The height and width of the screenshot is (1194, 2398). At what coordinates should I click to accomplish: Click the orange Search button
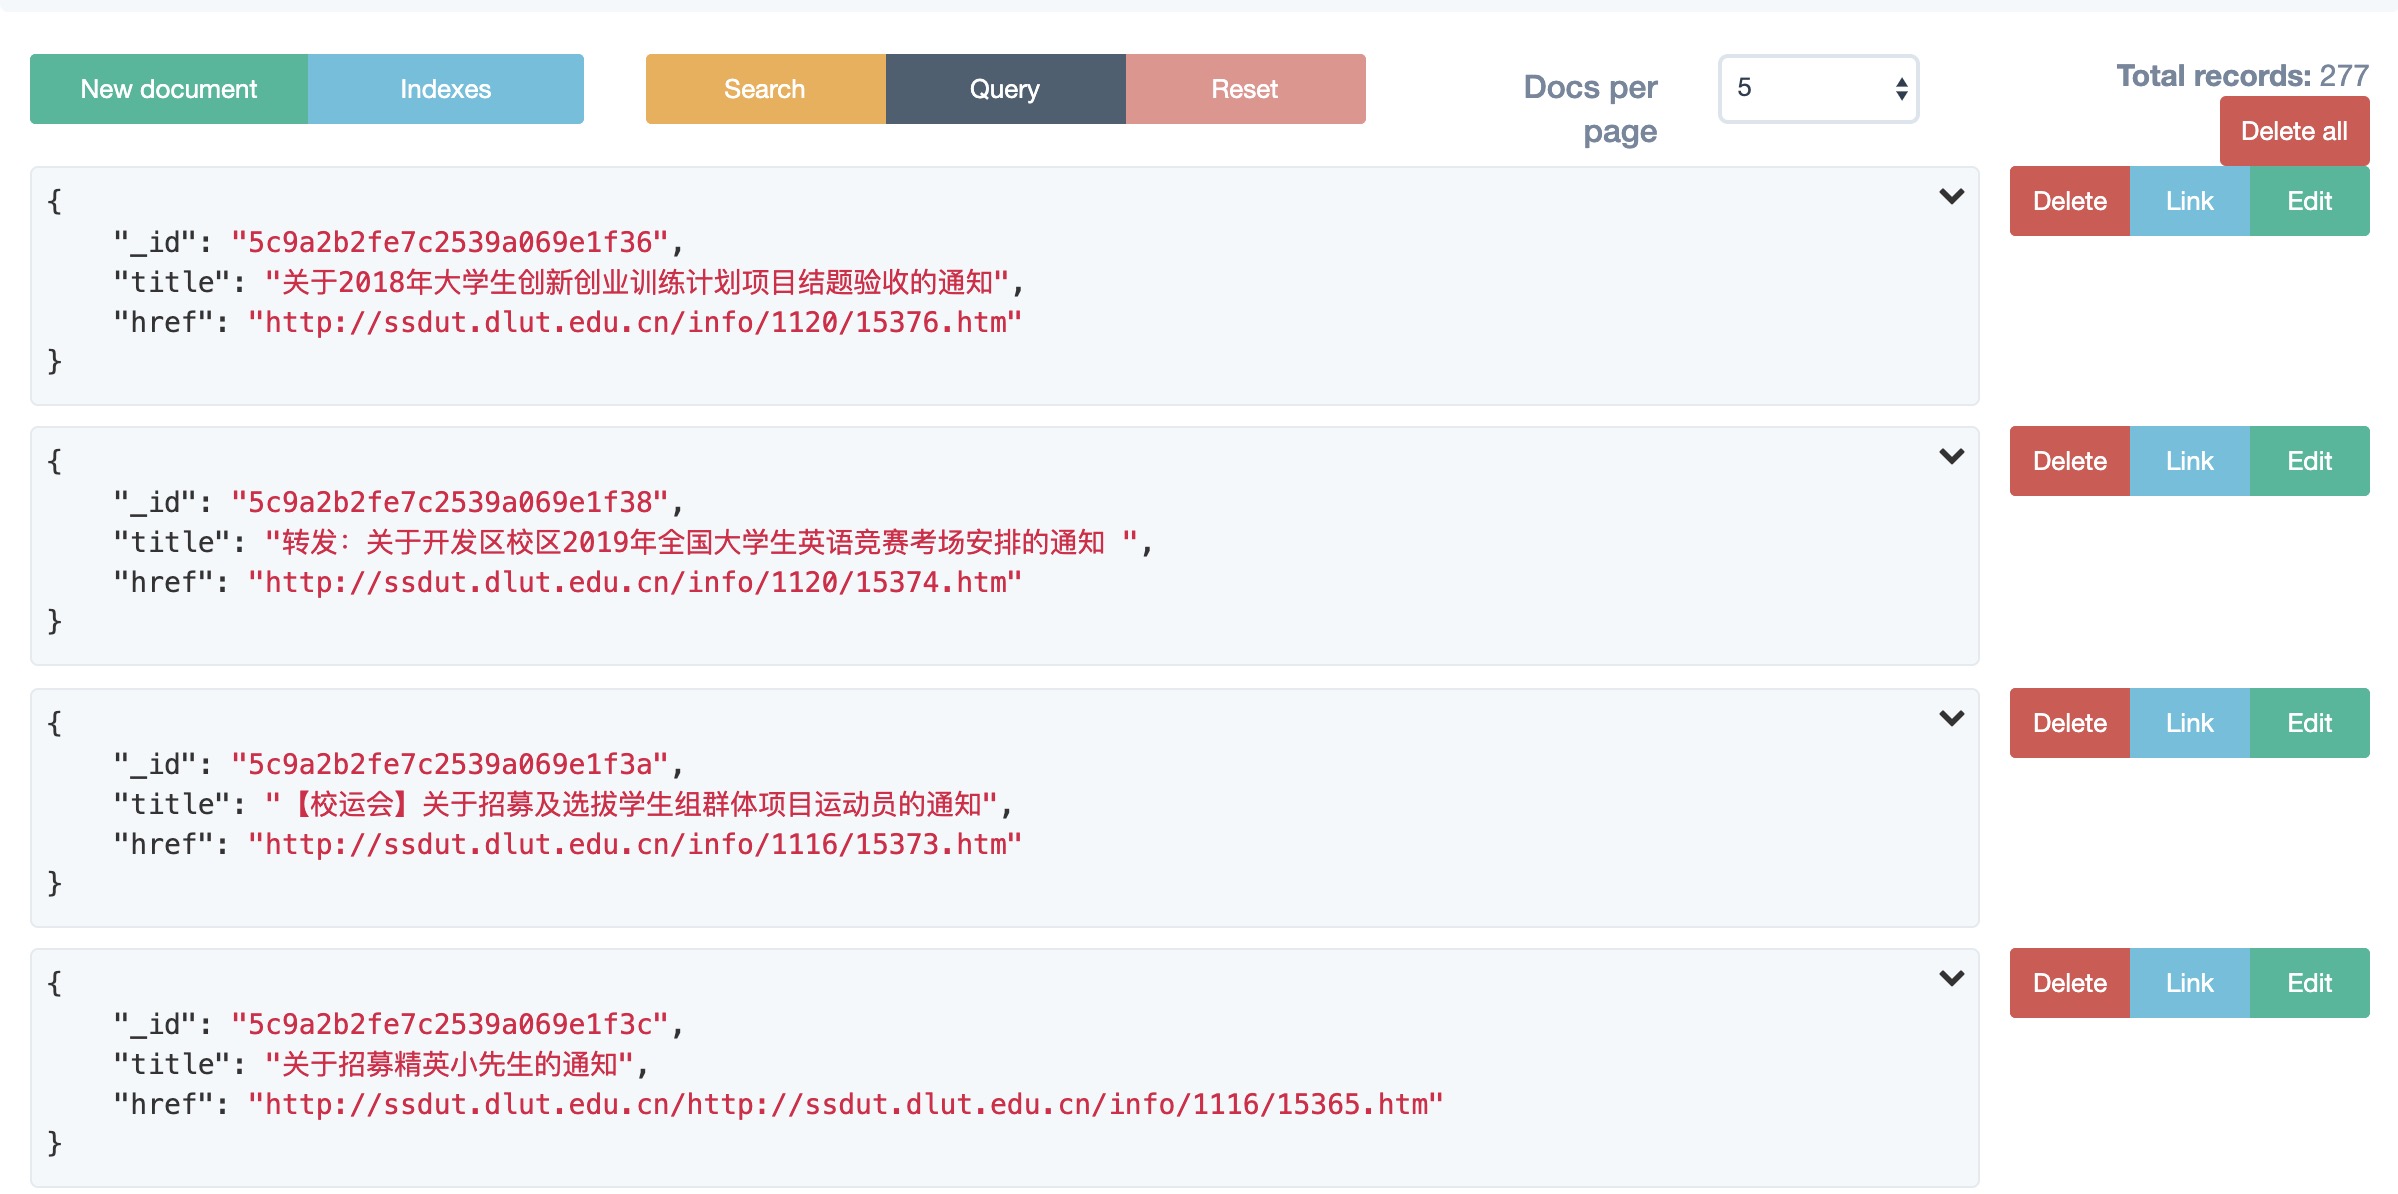[x=765, y=89]
